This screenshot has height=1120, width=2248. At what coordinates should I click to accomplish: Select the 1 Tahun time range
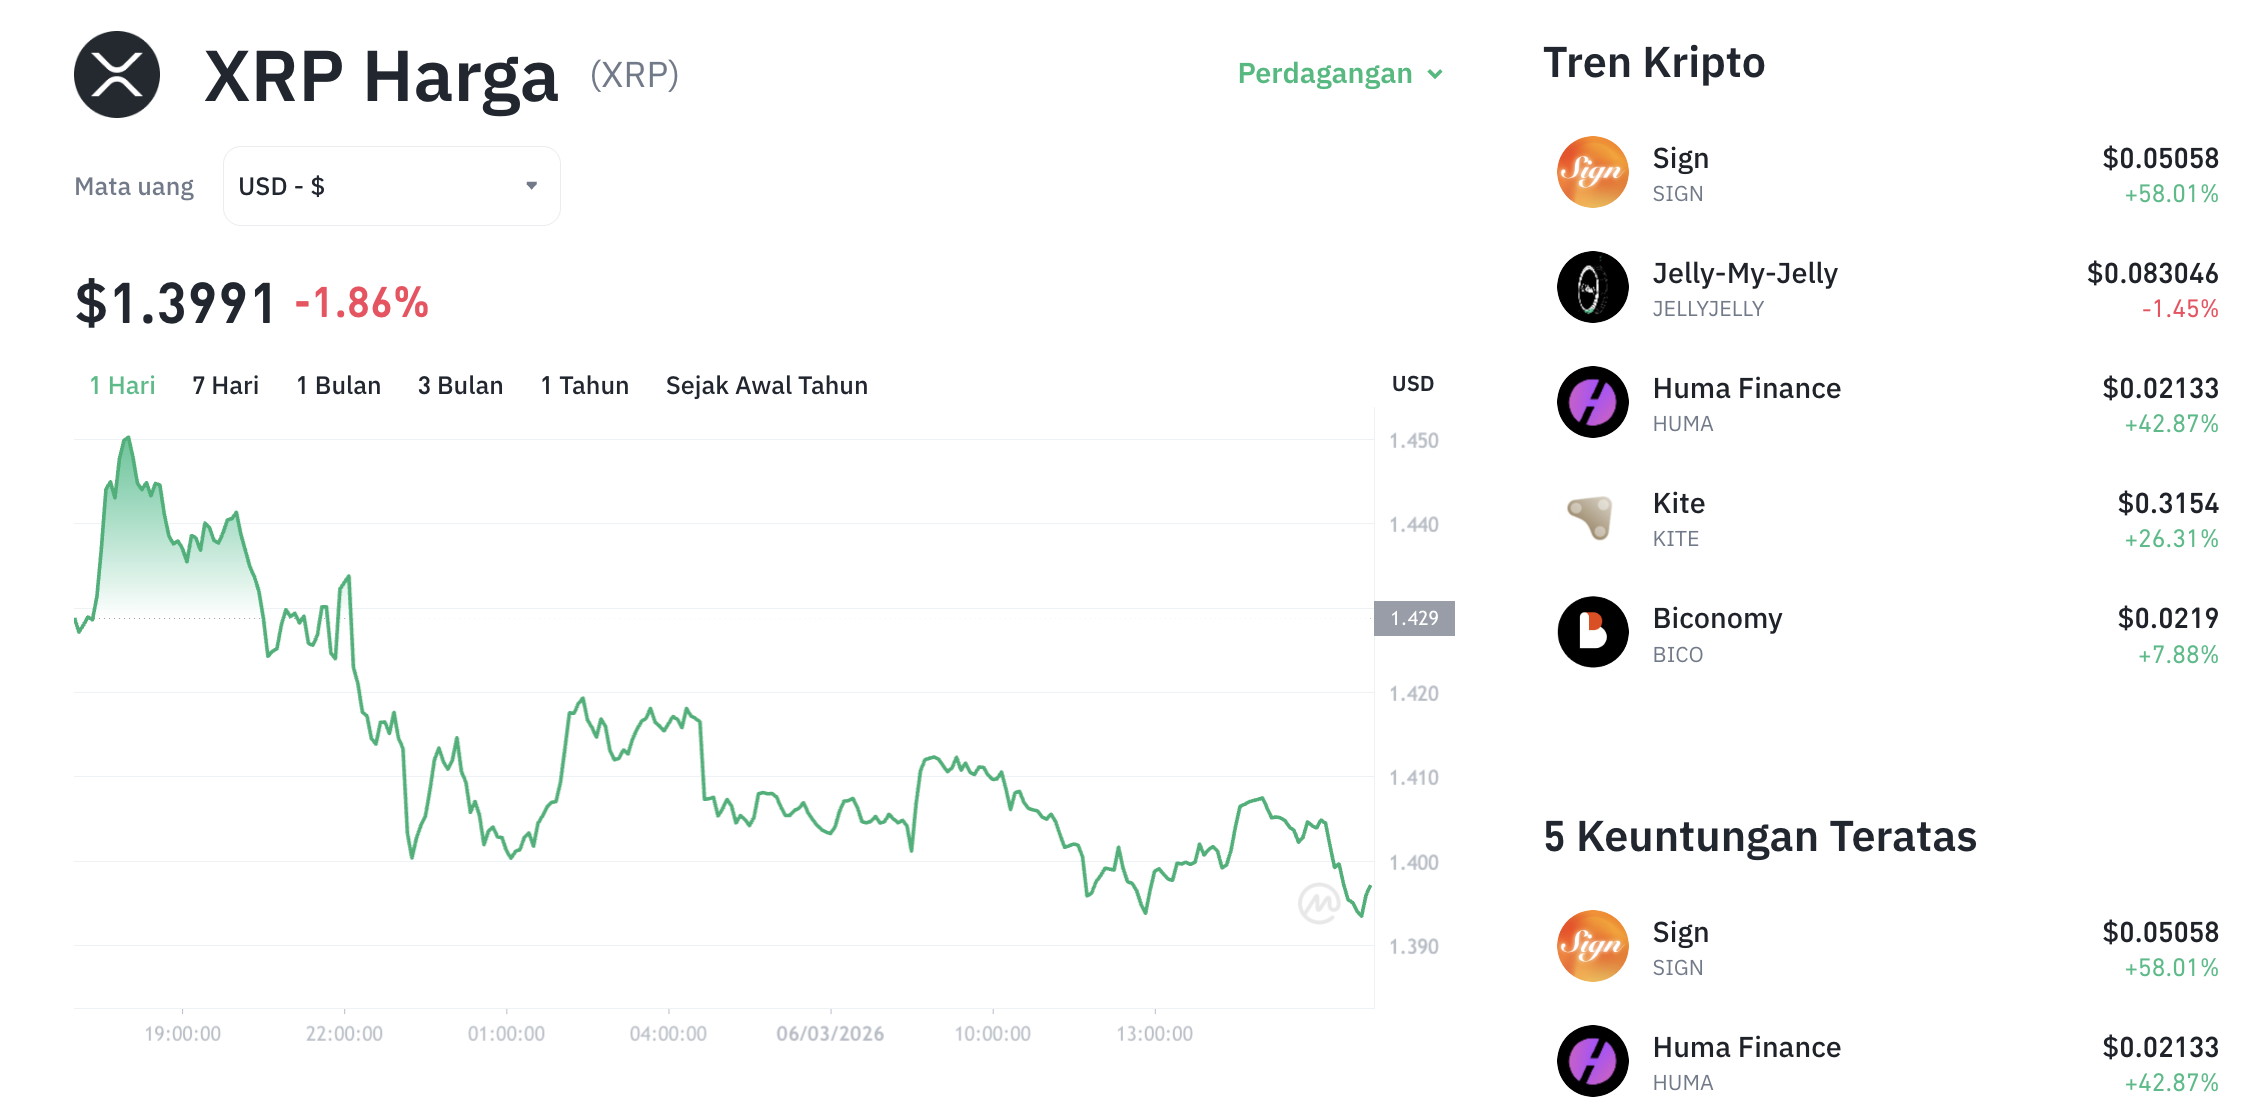(x=584, y=385)
